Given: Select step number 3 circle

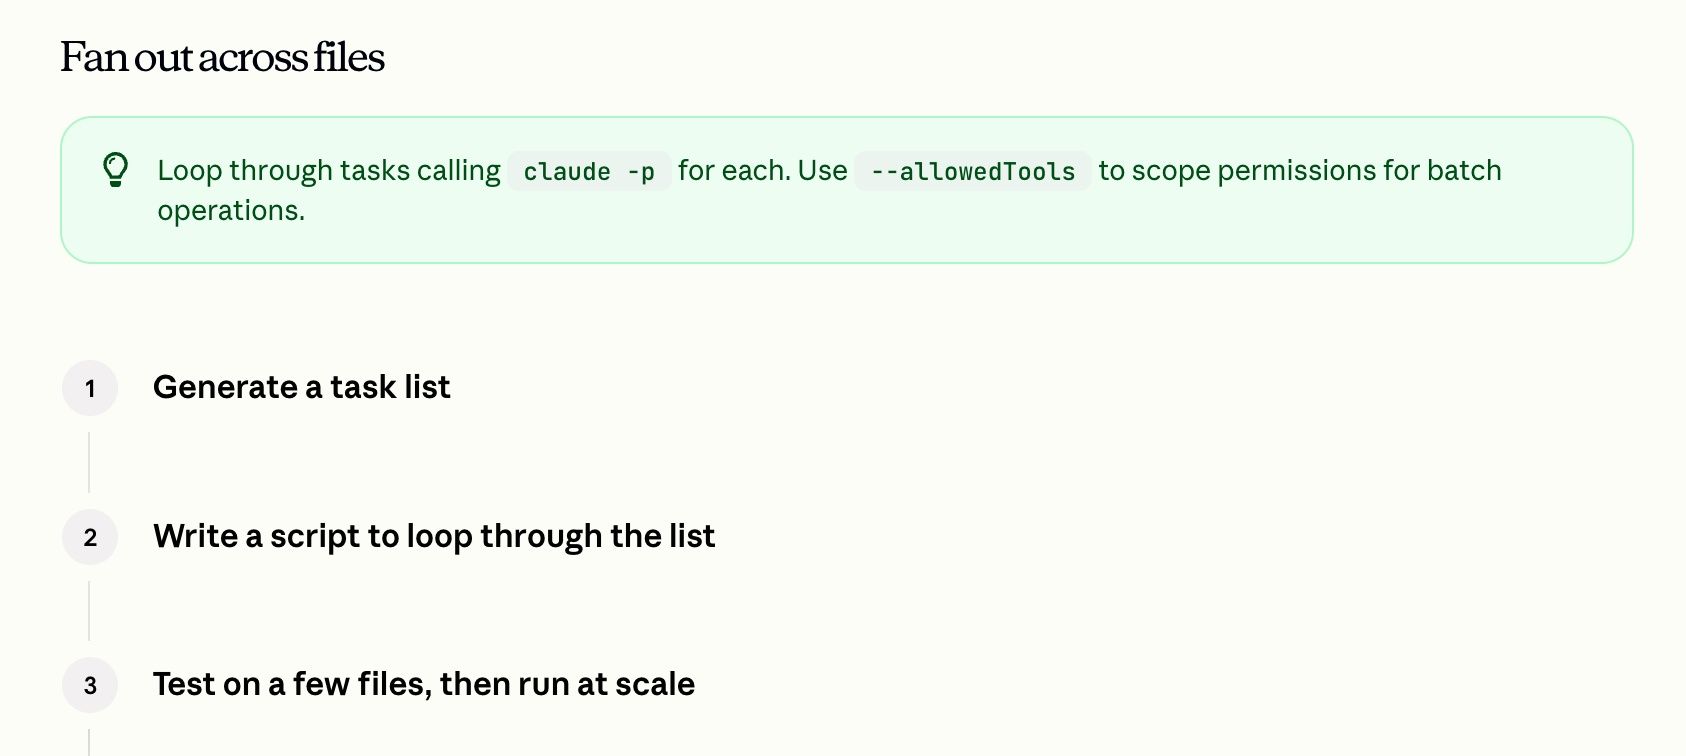Looking at the screenshot, I should [90, 685].
